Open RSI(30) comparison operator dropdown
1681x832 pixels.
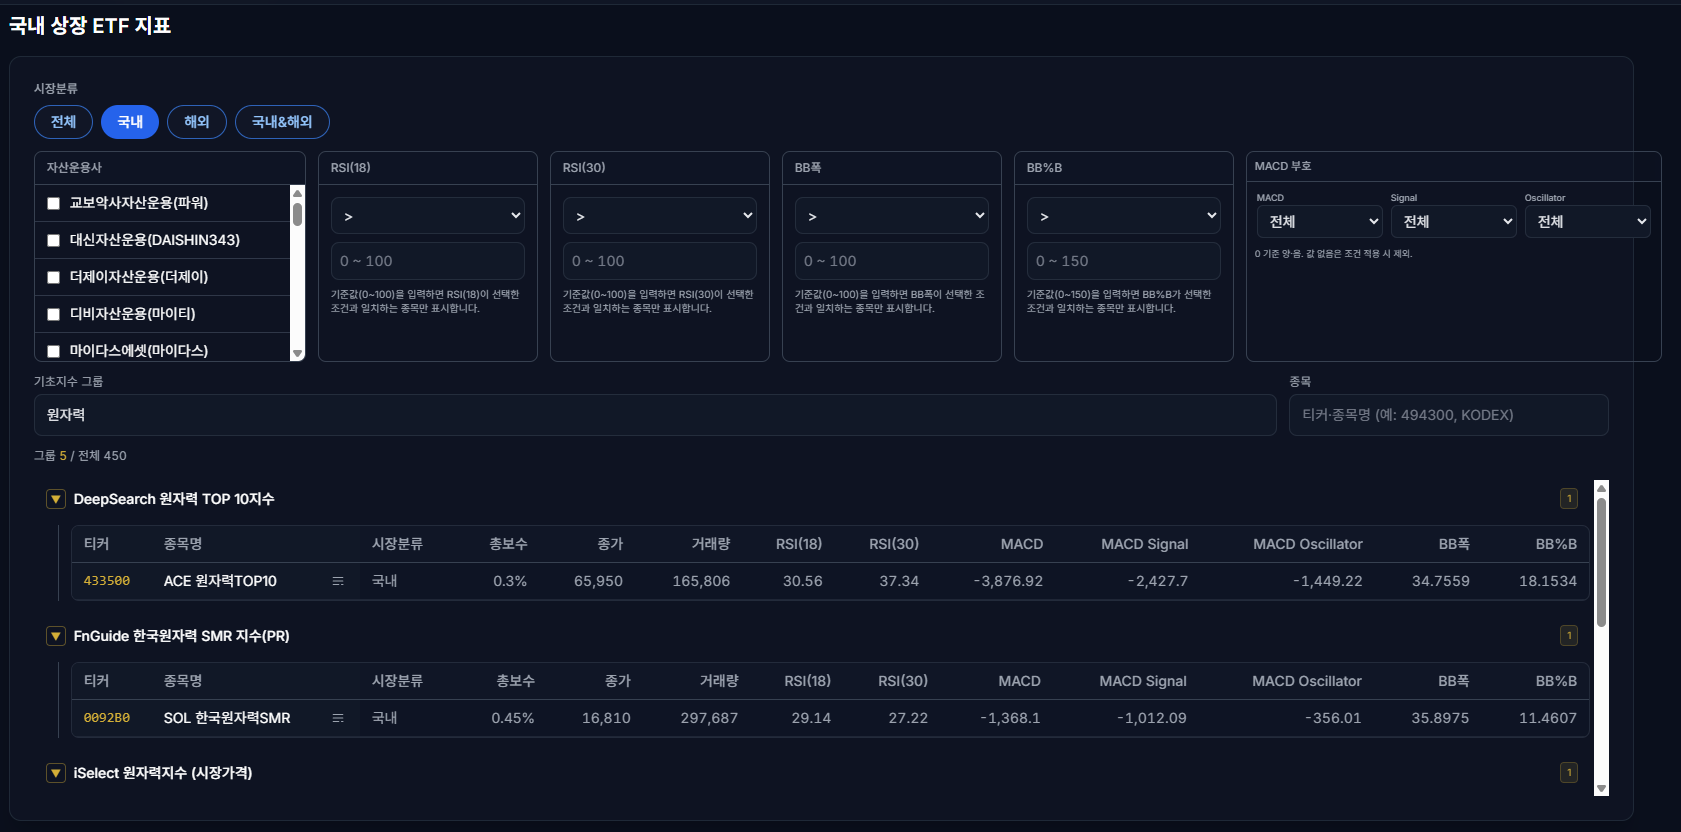[x=660, y=216]
